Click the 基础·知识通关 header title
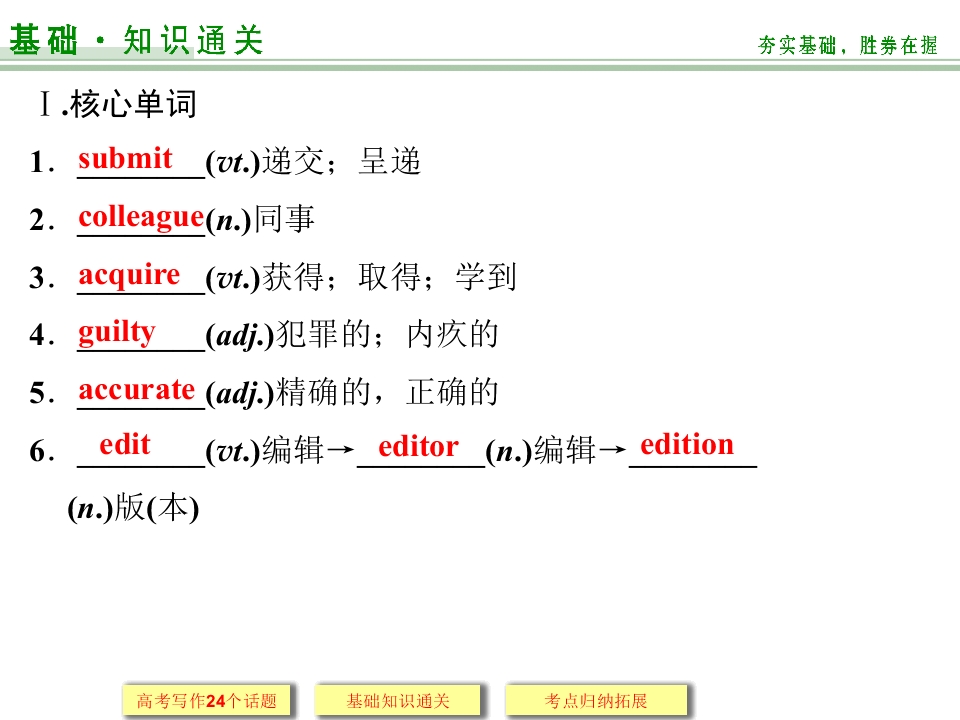Viewport: 960px width, 720px height. click(136, 40)
